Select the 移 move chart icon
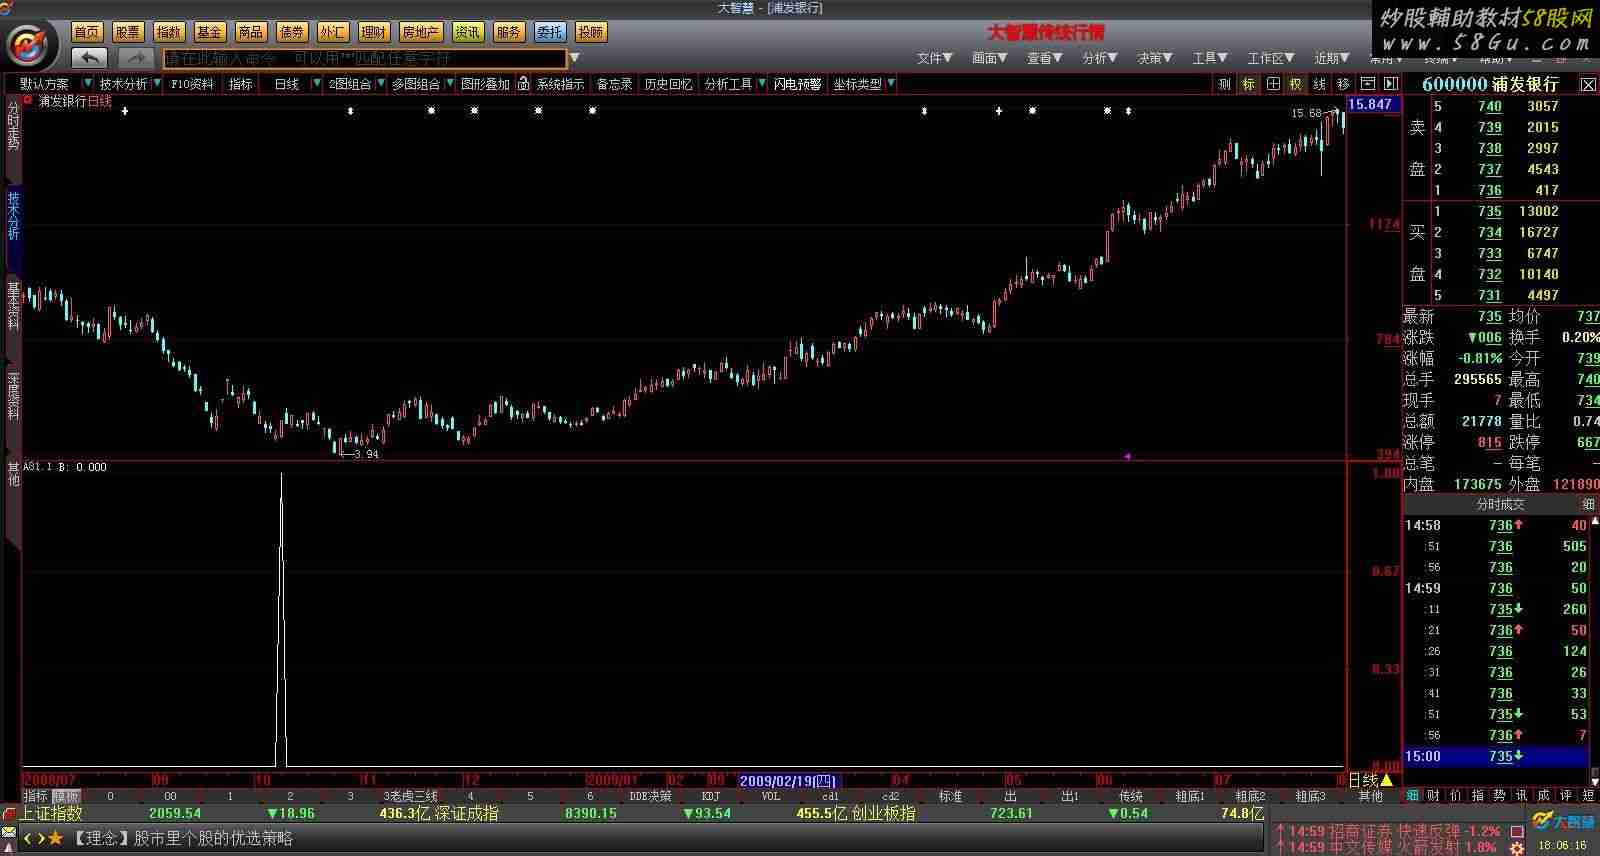 1344,84
